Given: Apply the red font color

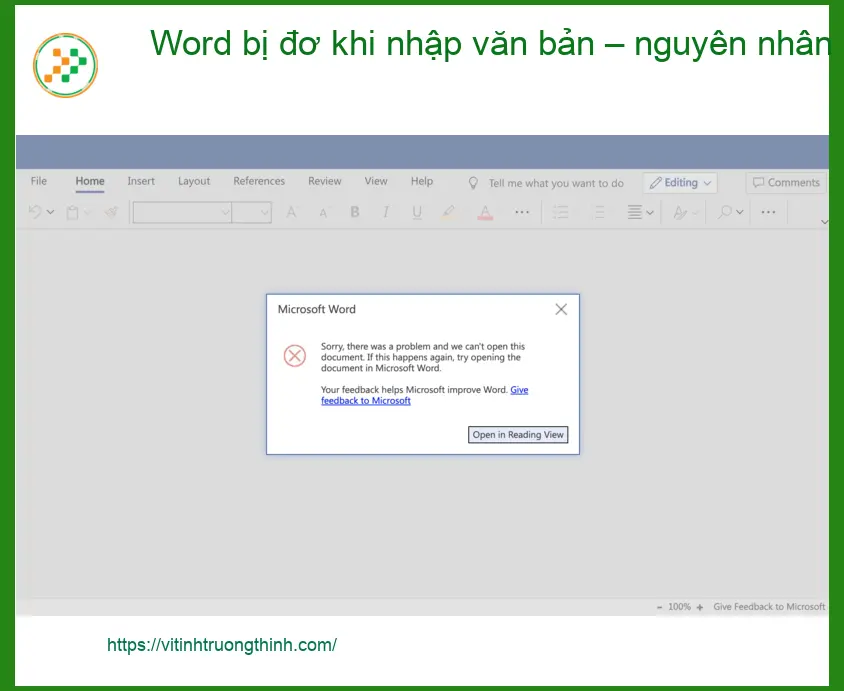Looking at the screenshot, I should (485, 213).
